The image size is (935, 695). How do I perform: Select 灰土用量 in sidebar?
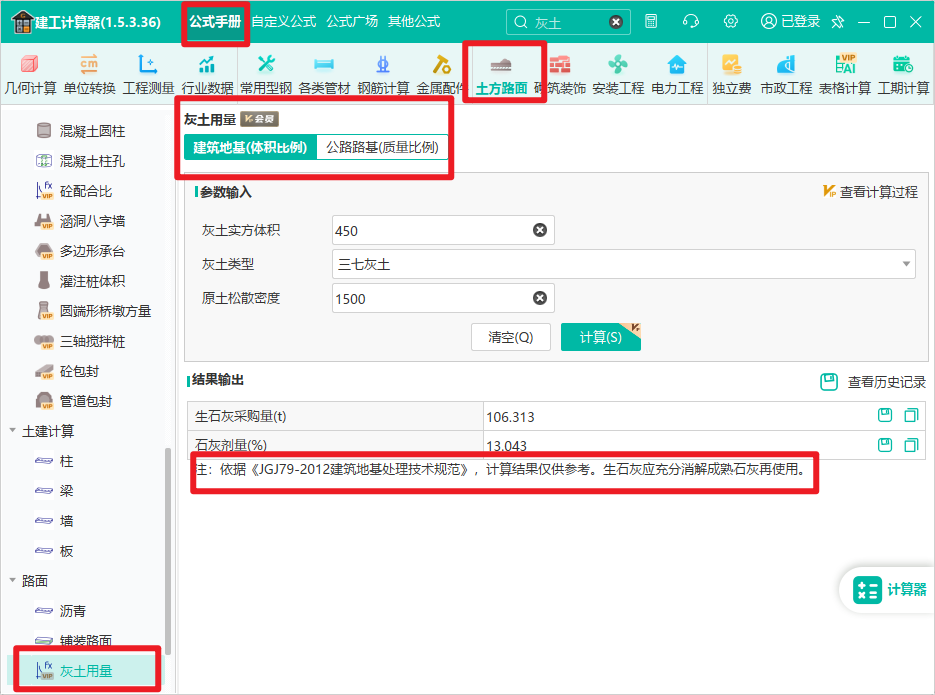(85, 671)
